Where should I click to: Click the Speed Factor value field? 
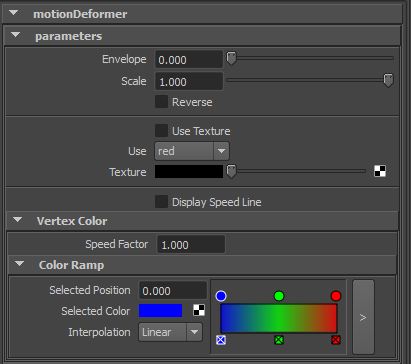click(x=191, y=245)
